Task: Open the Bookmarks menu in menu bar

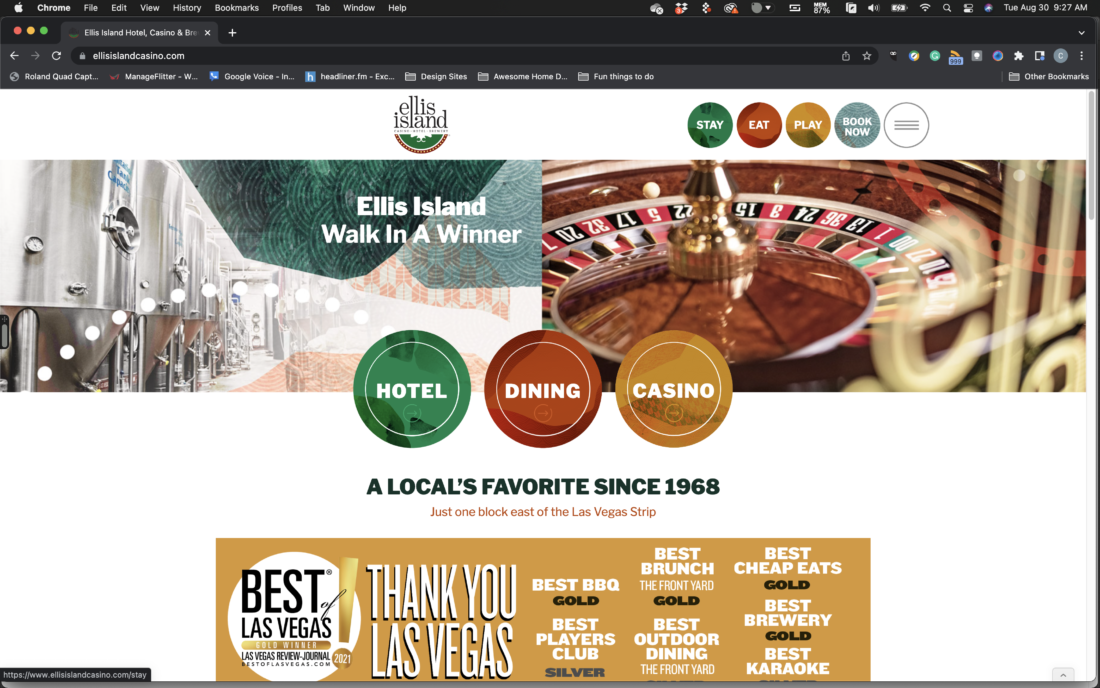Action: point(237,8)
